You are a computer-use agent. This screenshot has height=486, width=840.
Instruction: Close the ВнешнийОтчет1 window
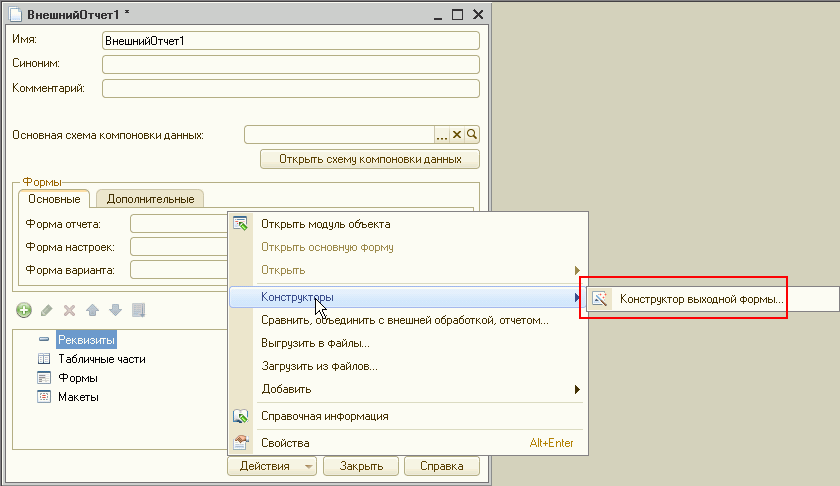(478, 14)
